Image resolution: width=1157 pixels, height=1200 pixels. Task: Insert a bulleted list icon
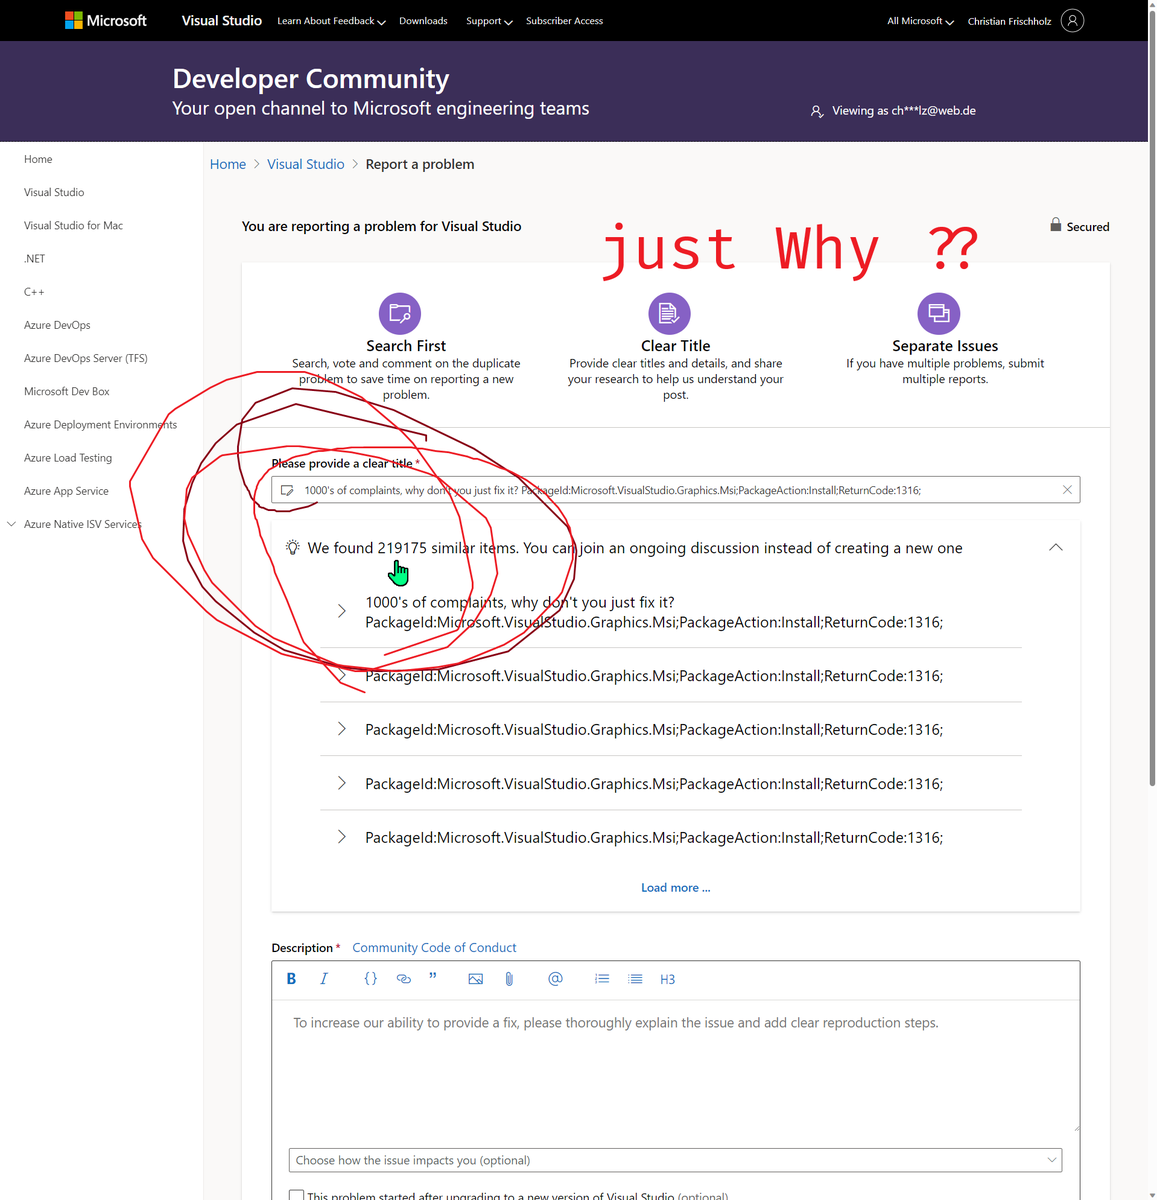click(x=635, y=979)
